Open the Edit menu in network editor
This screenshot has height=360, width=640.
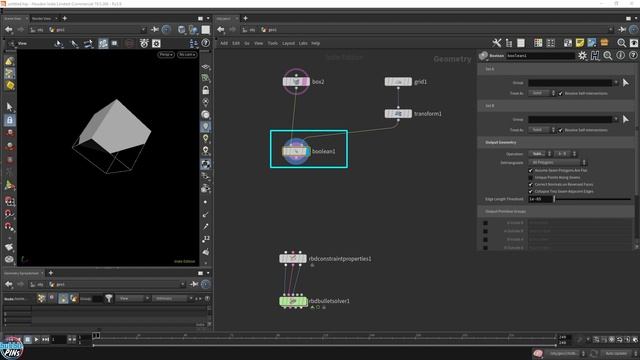pos(236,43)
